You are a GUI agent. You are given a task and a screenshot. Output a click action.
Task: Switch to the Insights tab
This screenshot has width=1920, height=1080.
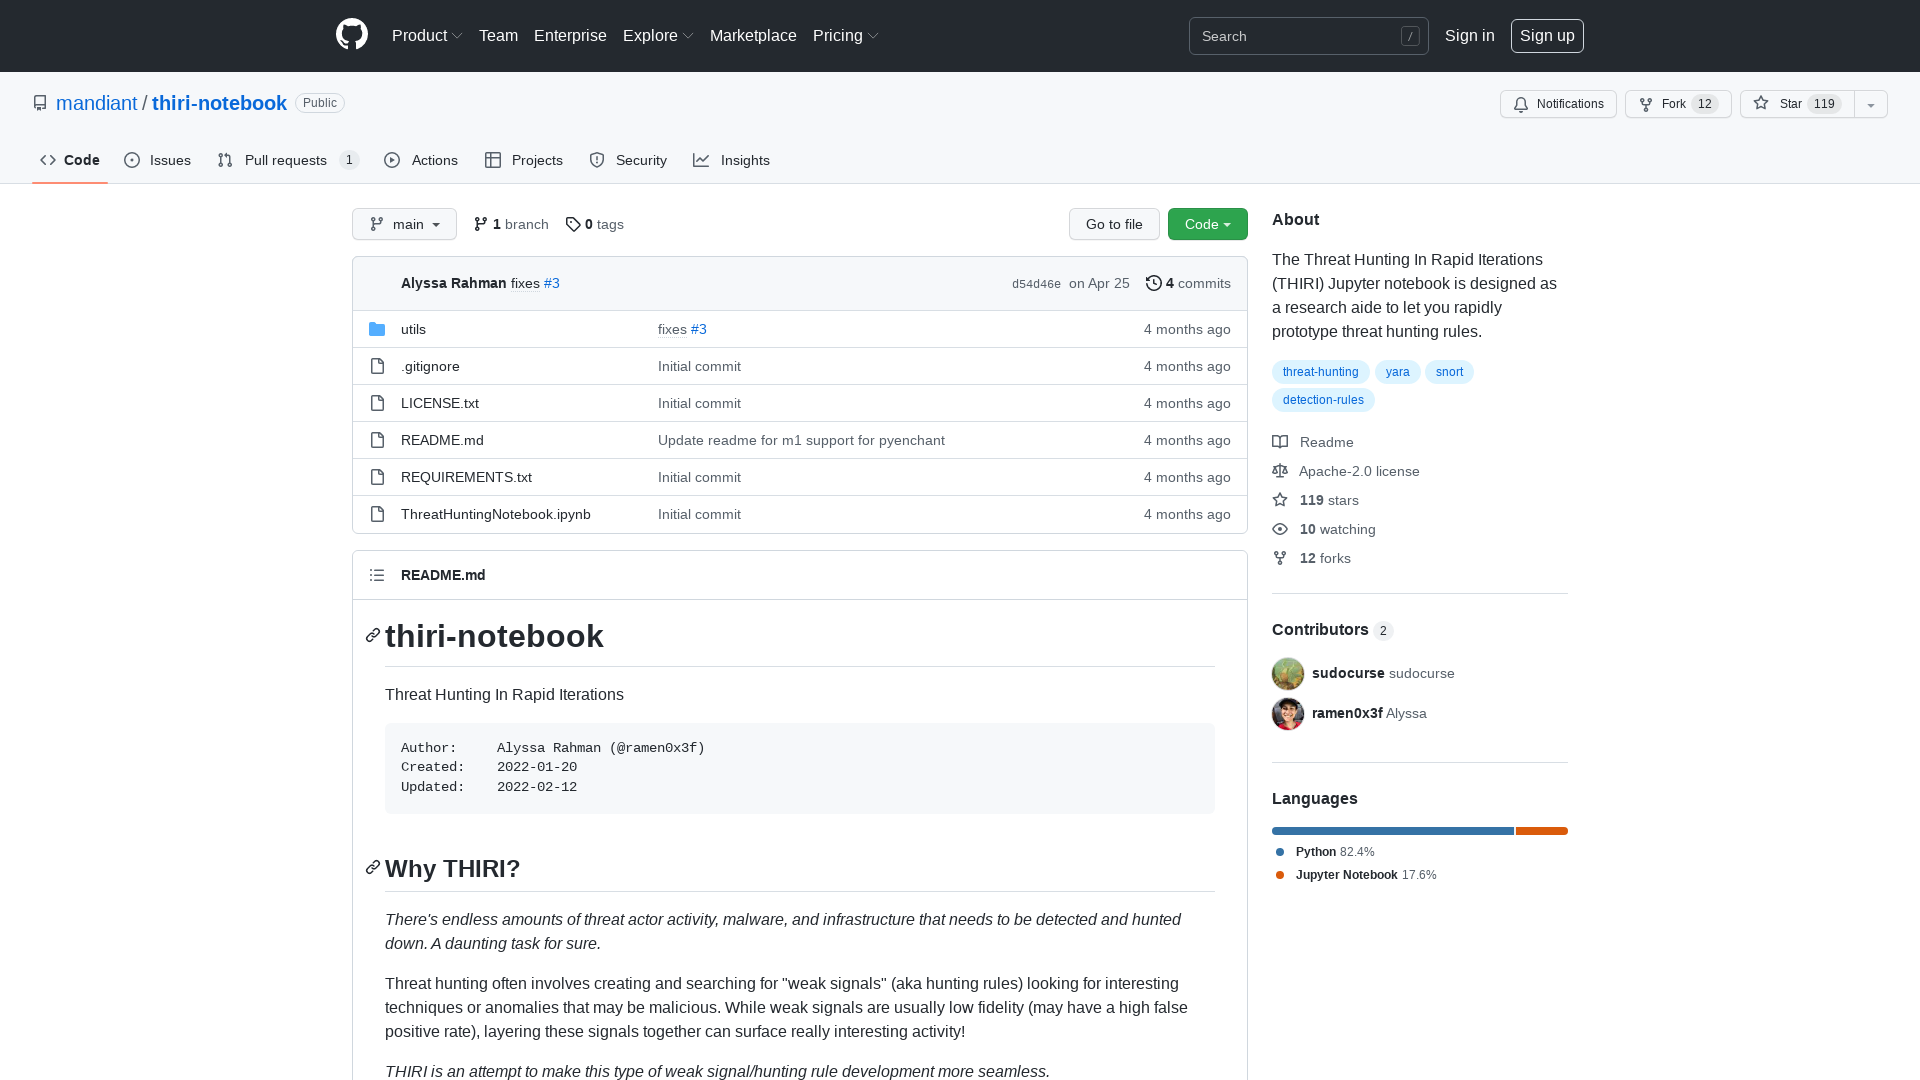pos(732,160)
